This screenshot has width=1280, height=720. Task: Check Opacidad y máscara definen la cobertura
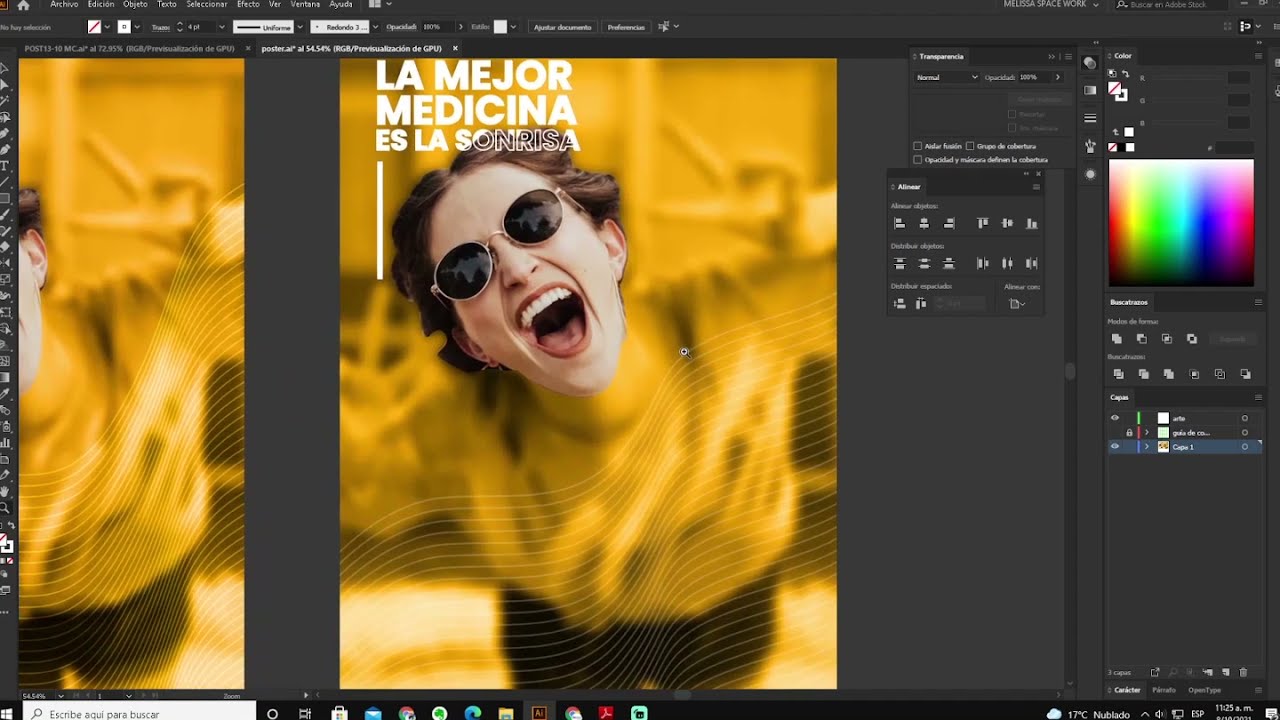tap(918, 160)
